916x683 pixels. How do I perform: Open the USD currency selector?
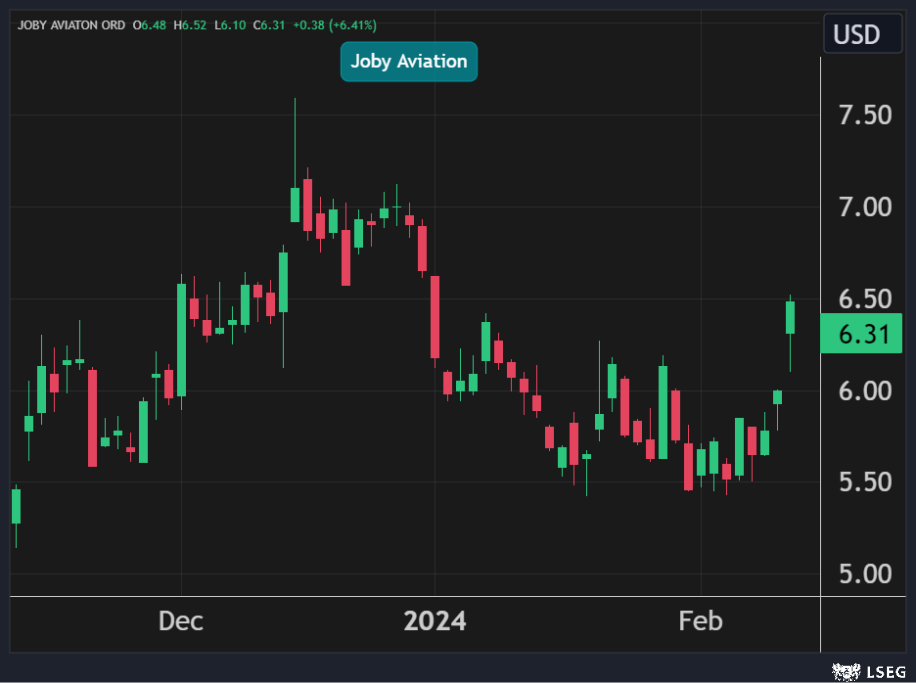coord(857,35)
